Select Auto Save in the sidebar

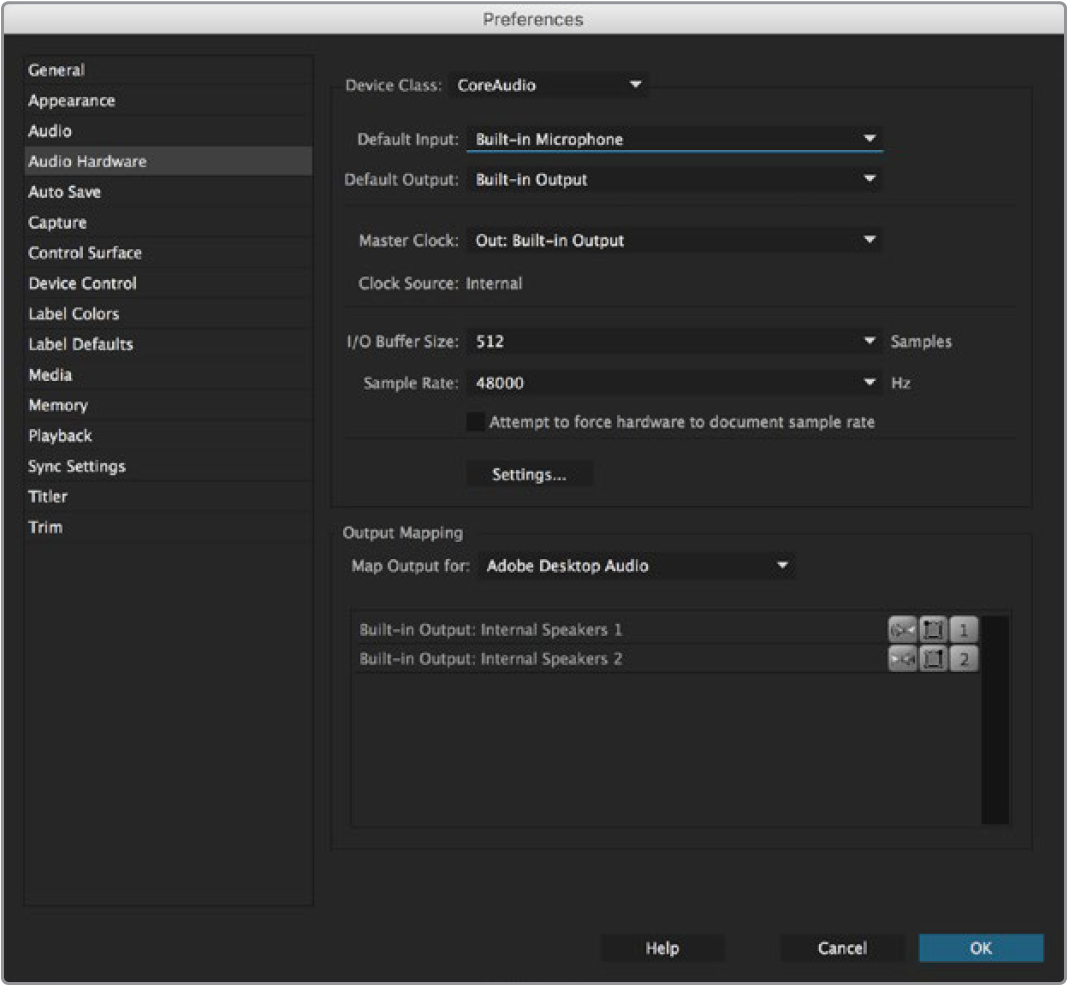click(64, 192)
